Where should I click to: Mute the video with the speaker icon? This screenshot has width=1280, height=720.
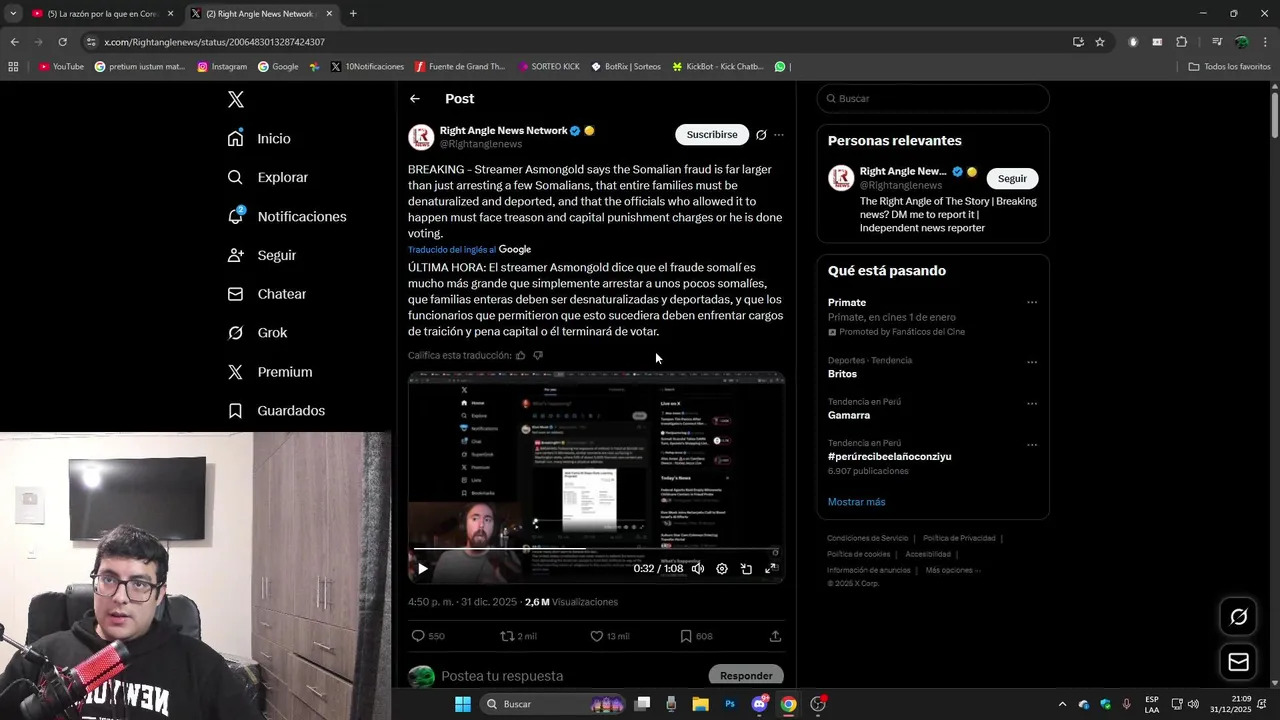[x=698, y=568]
